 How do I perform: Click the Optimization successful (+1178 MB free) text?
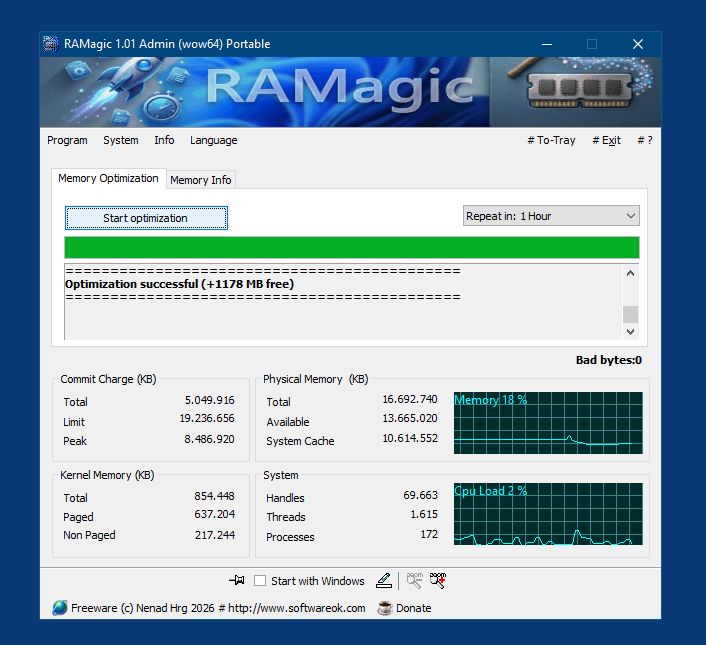(x=179, y=284)
